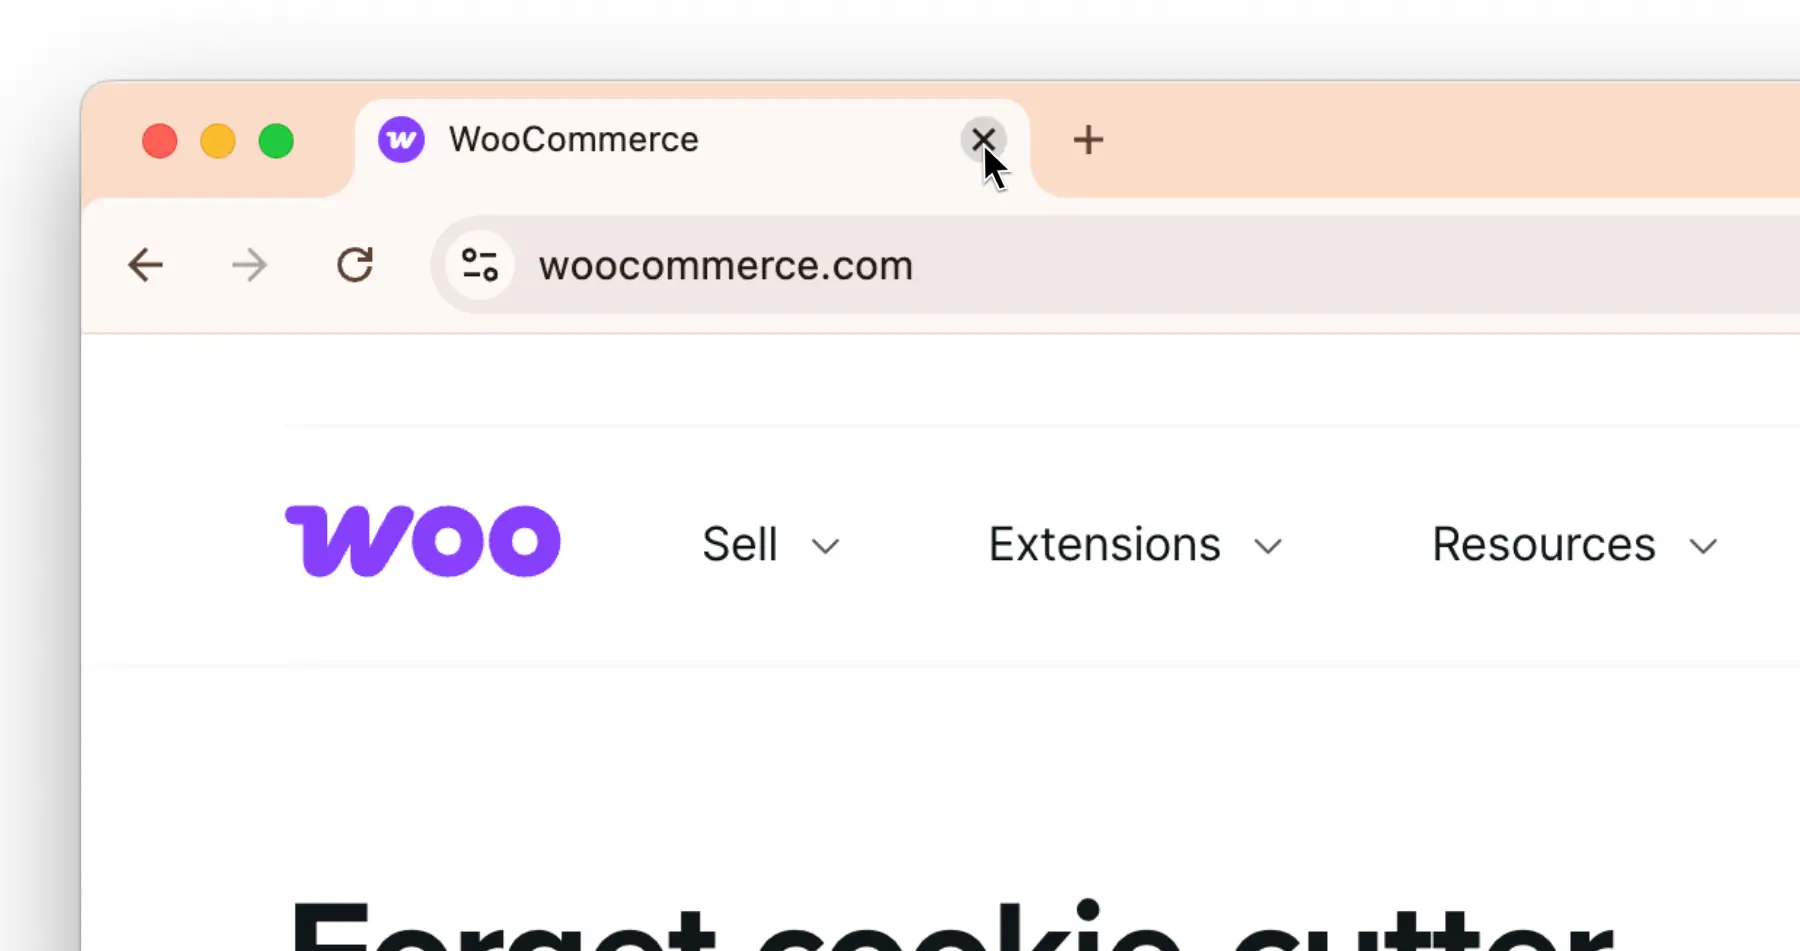Expand the chevron next to Sell
The image size is (1800, 951).
[x=825, y=546]
